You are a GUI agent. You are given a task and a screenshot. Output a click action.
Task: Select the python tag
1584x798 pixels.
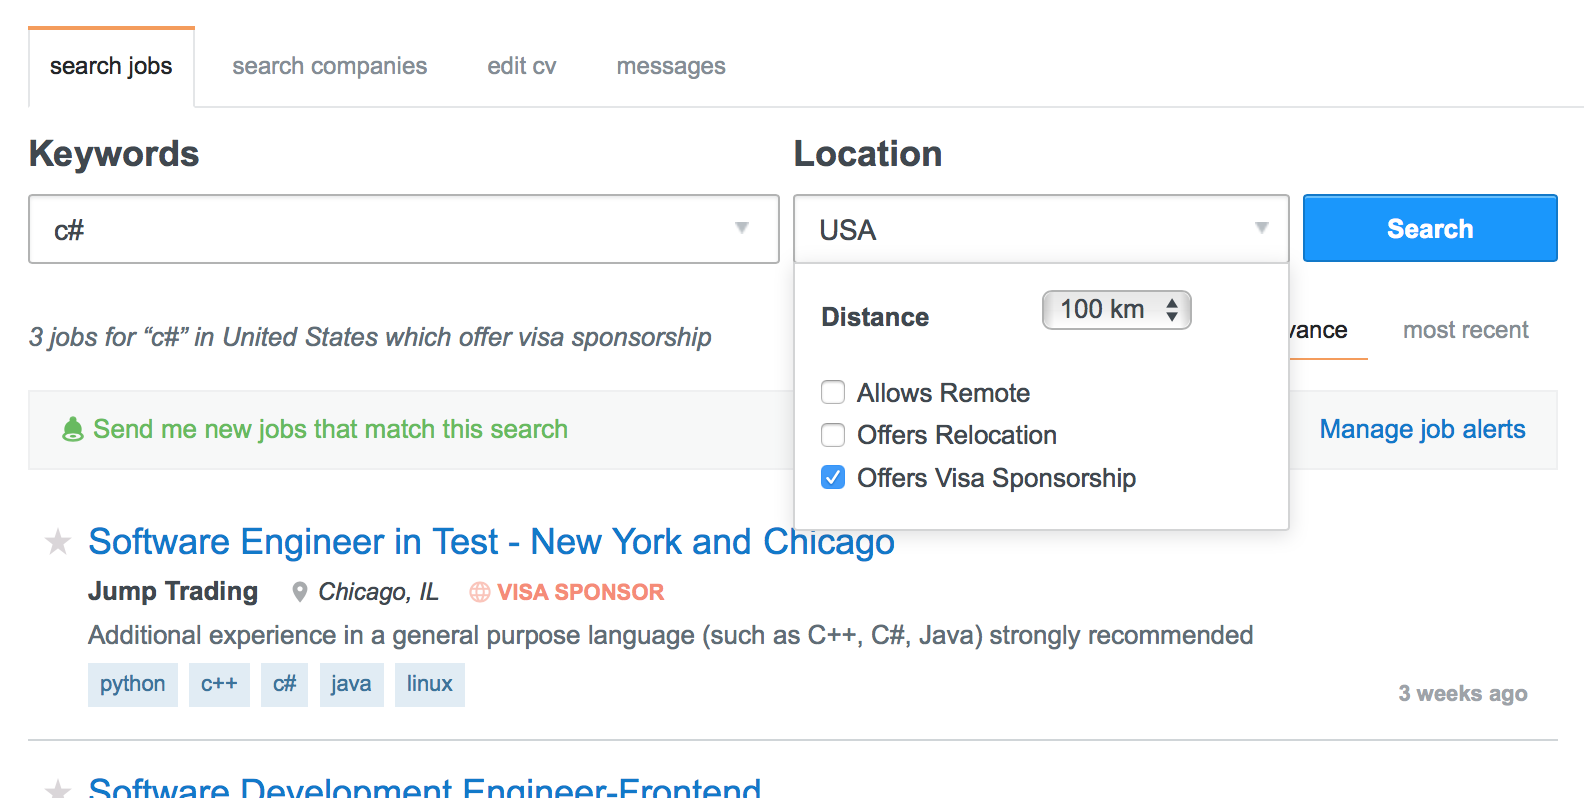pyautogui.click(x=133, y=685)
